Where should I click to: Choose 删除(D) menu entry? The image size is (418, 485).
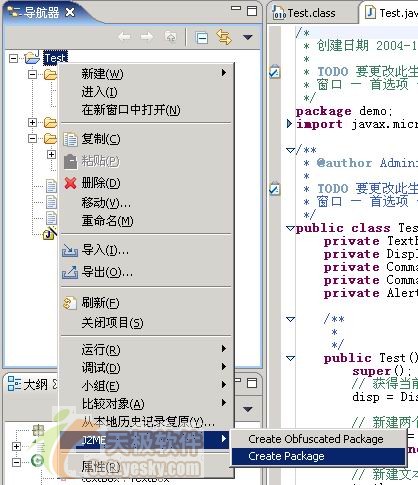coord(146,183)
